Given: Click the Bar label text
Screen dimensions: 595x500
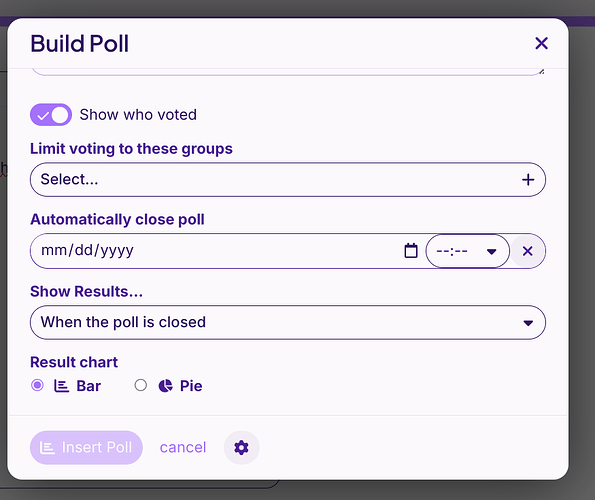Looking at the screenshot, I should pyautogui.click(x=88, y=386).
